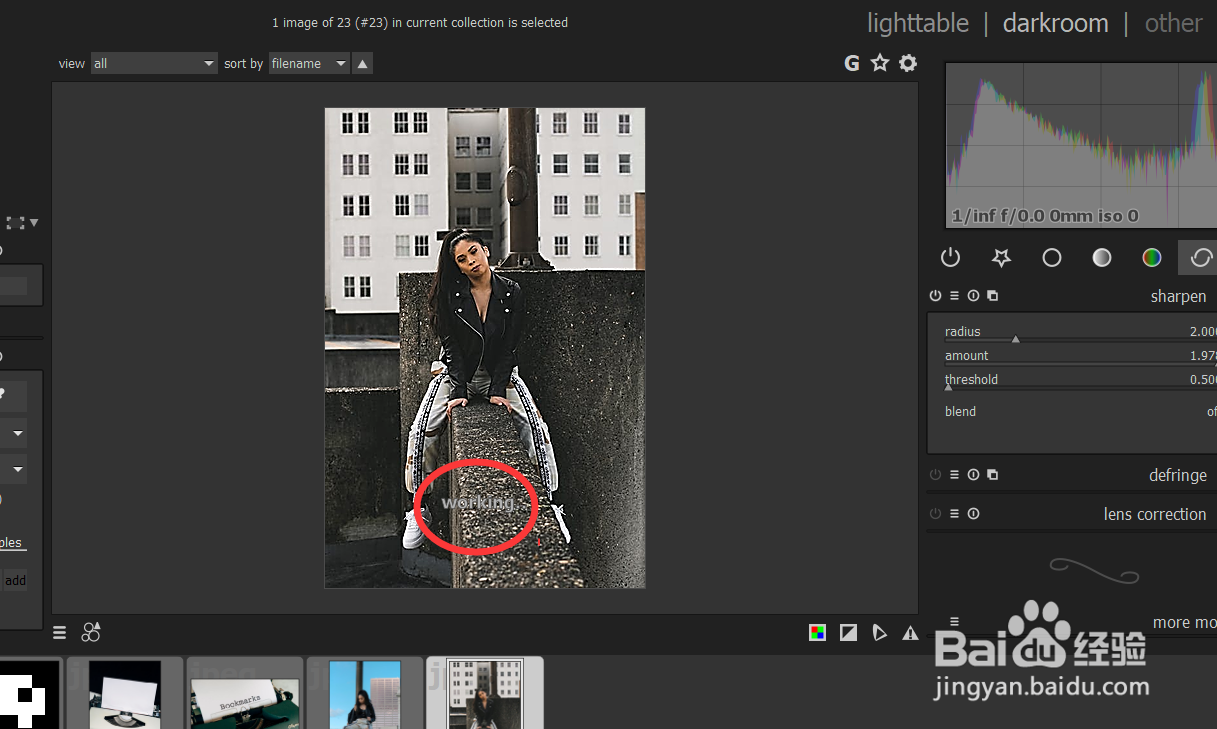Click the add button in left panel
Screen dimensions: 1217x729
[16, 580]
